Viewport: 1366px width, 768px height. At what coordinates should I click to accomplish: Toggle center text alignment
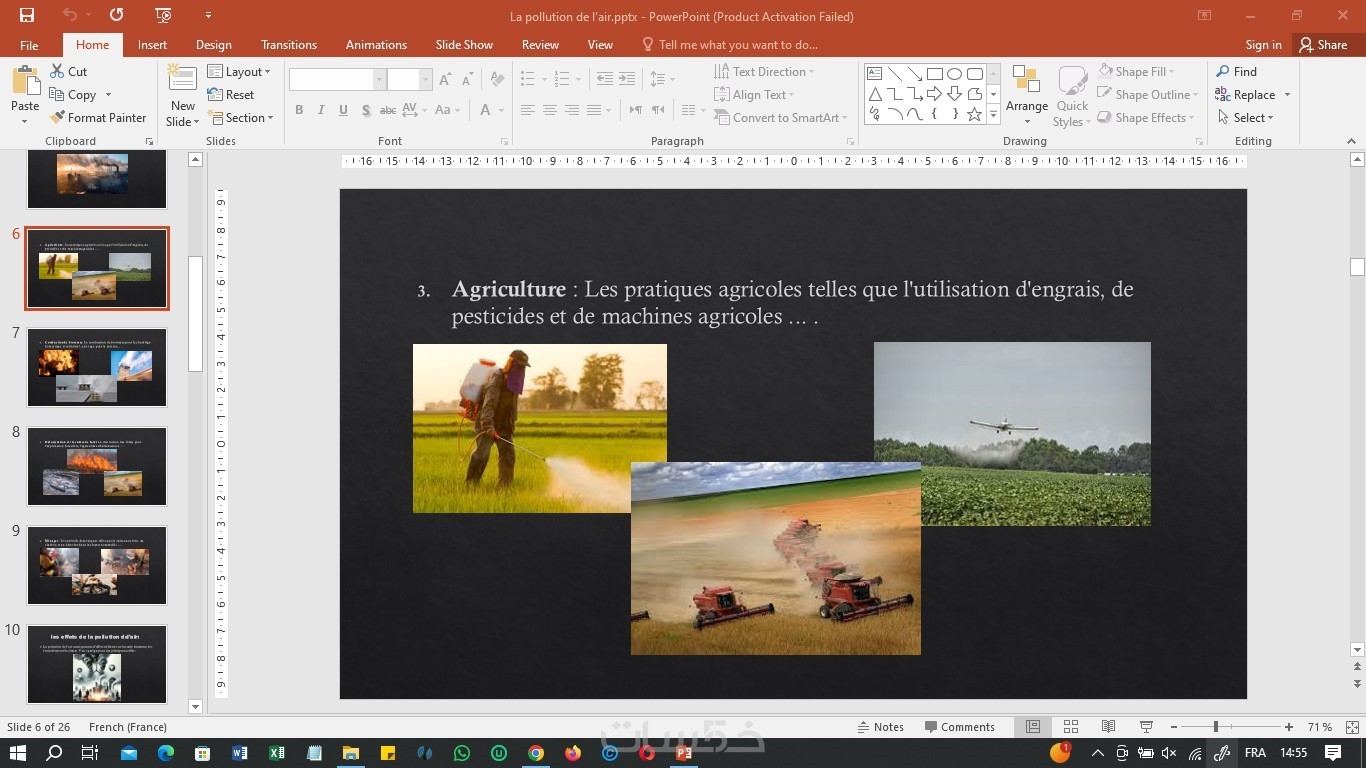(549, 110)
